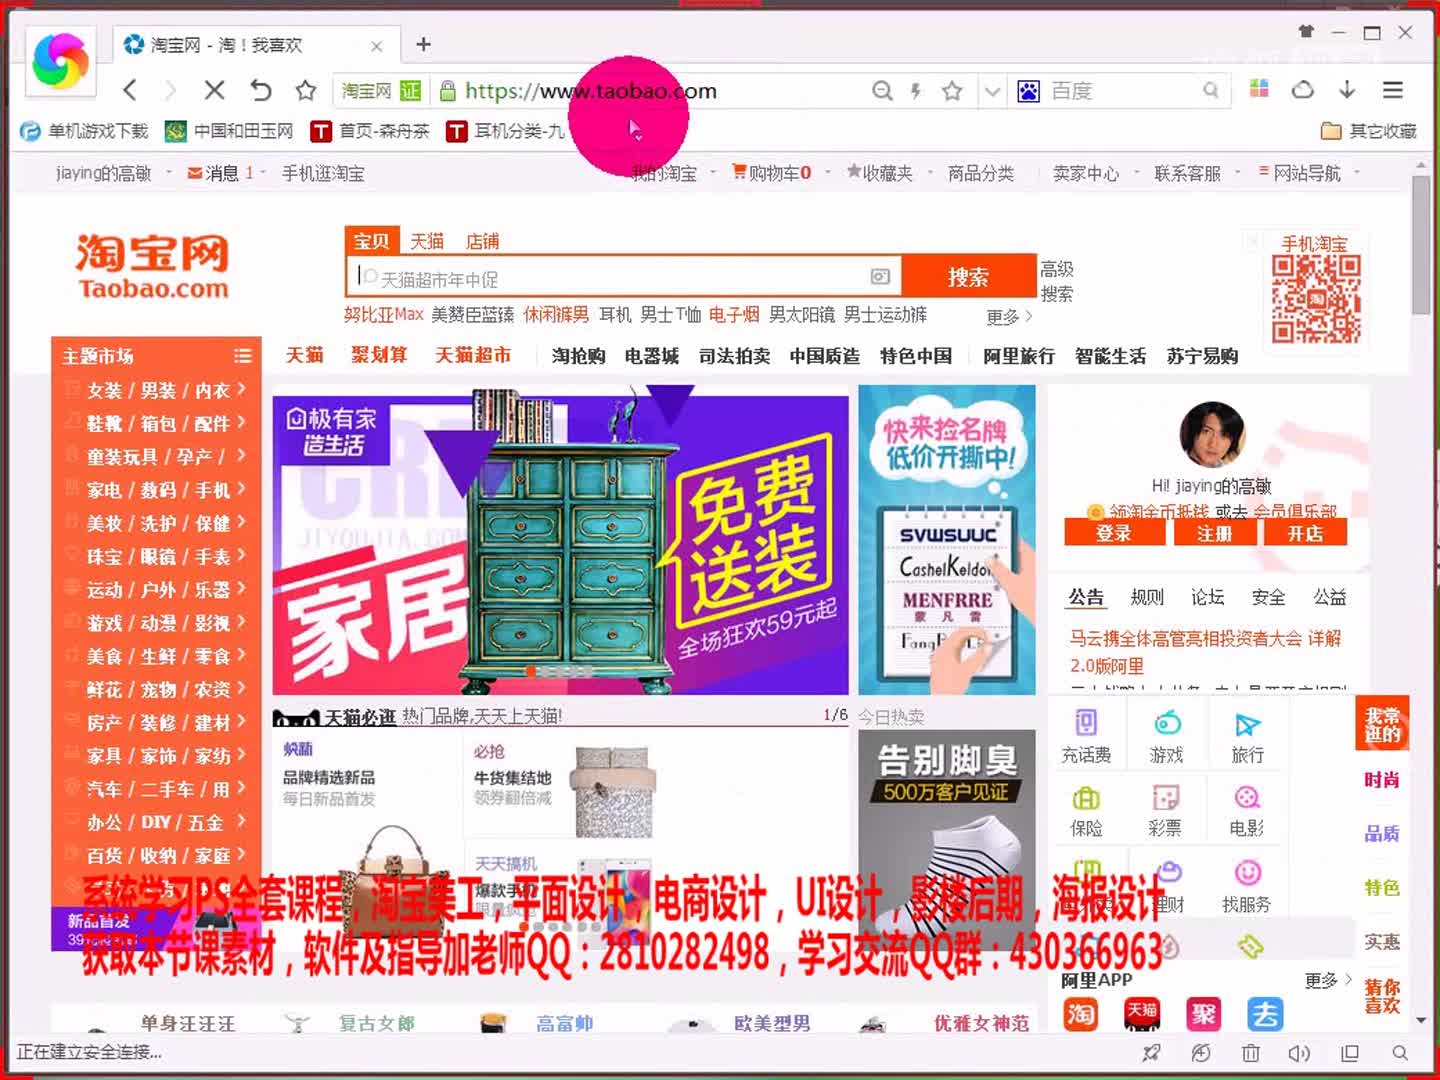Screen dimensions: 1440x1080
Task: Click camera image search icon
Action: point(880,277)
